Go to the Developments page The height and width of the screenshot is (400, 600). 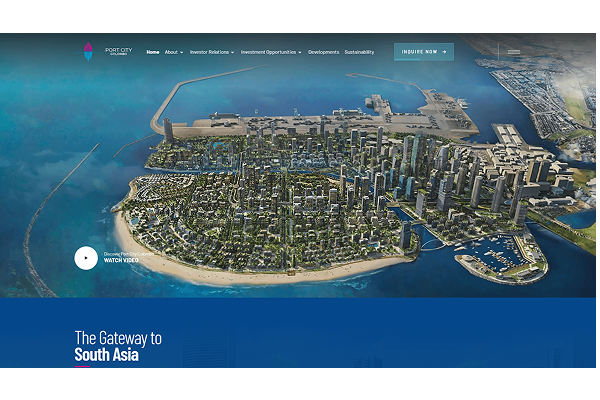[x=323, y=52]
